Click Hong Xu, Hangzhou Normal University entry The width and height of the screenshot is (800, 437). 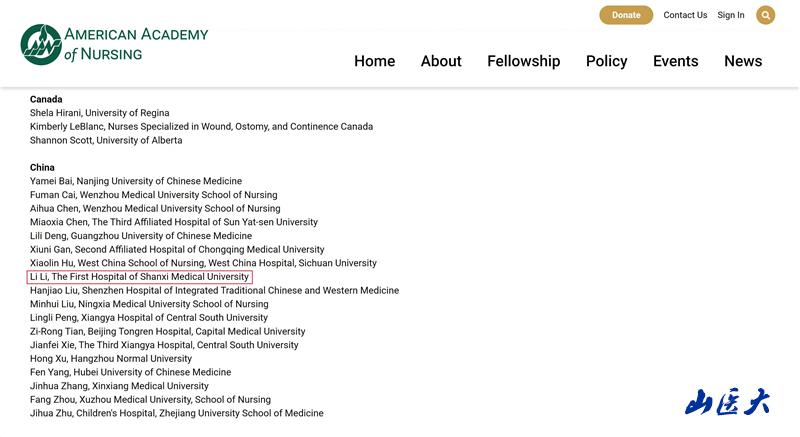pyautogui.click(x=110, y=358)
